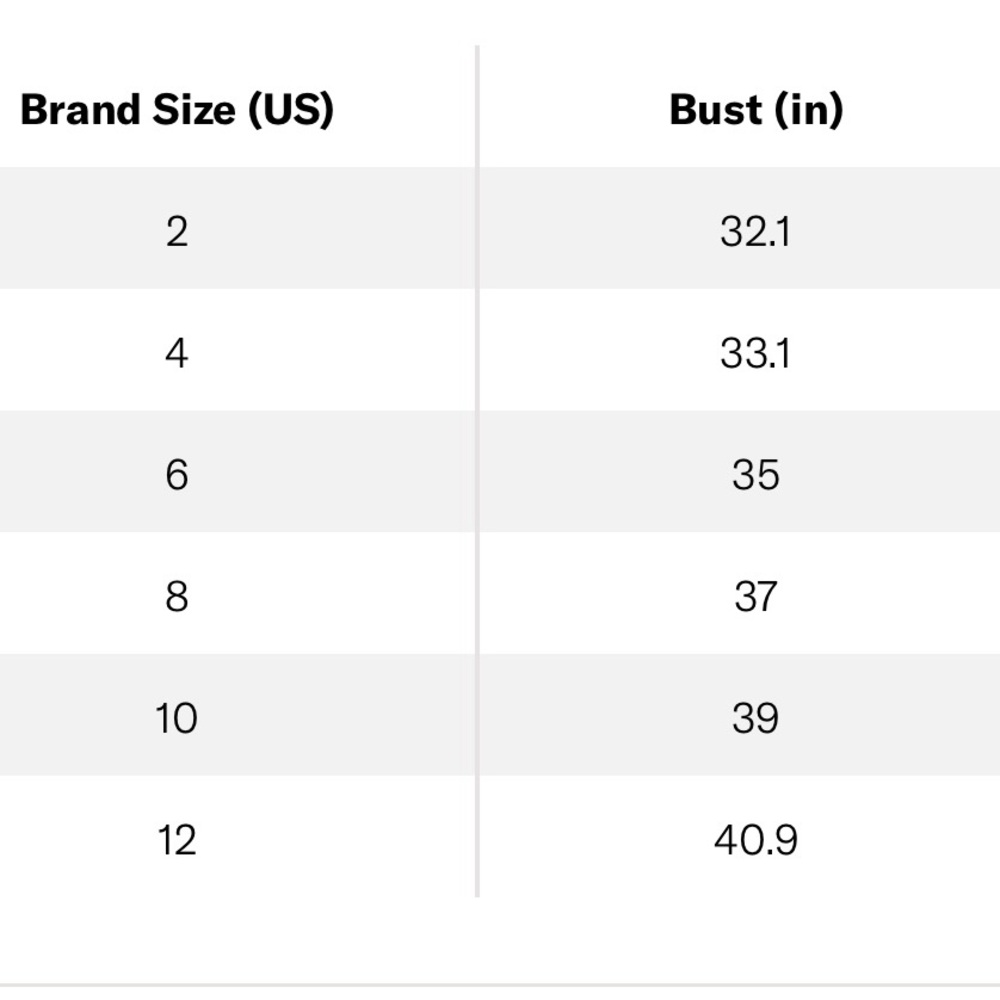Image resolution: width=1000 pixels, height=1000 pixels.
Task: Click the 33.1 bust measurement
Action: click(756, 353)
